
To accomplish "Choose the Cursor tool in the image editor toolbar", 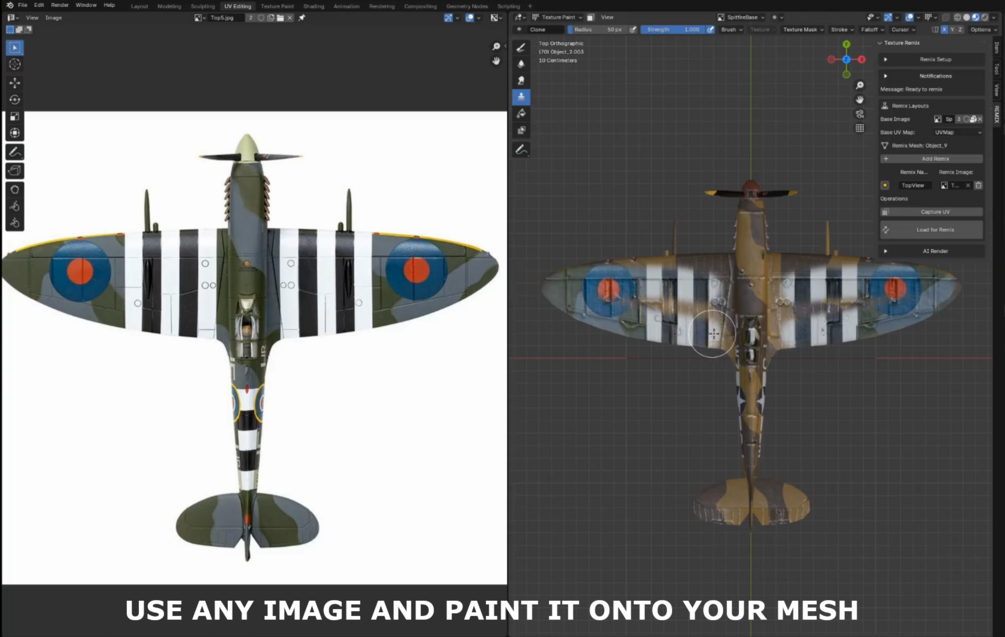I will click(15, 64).
